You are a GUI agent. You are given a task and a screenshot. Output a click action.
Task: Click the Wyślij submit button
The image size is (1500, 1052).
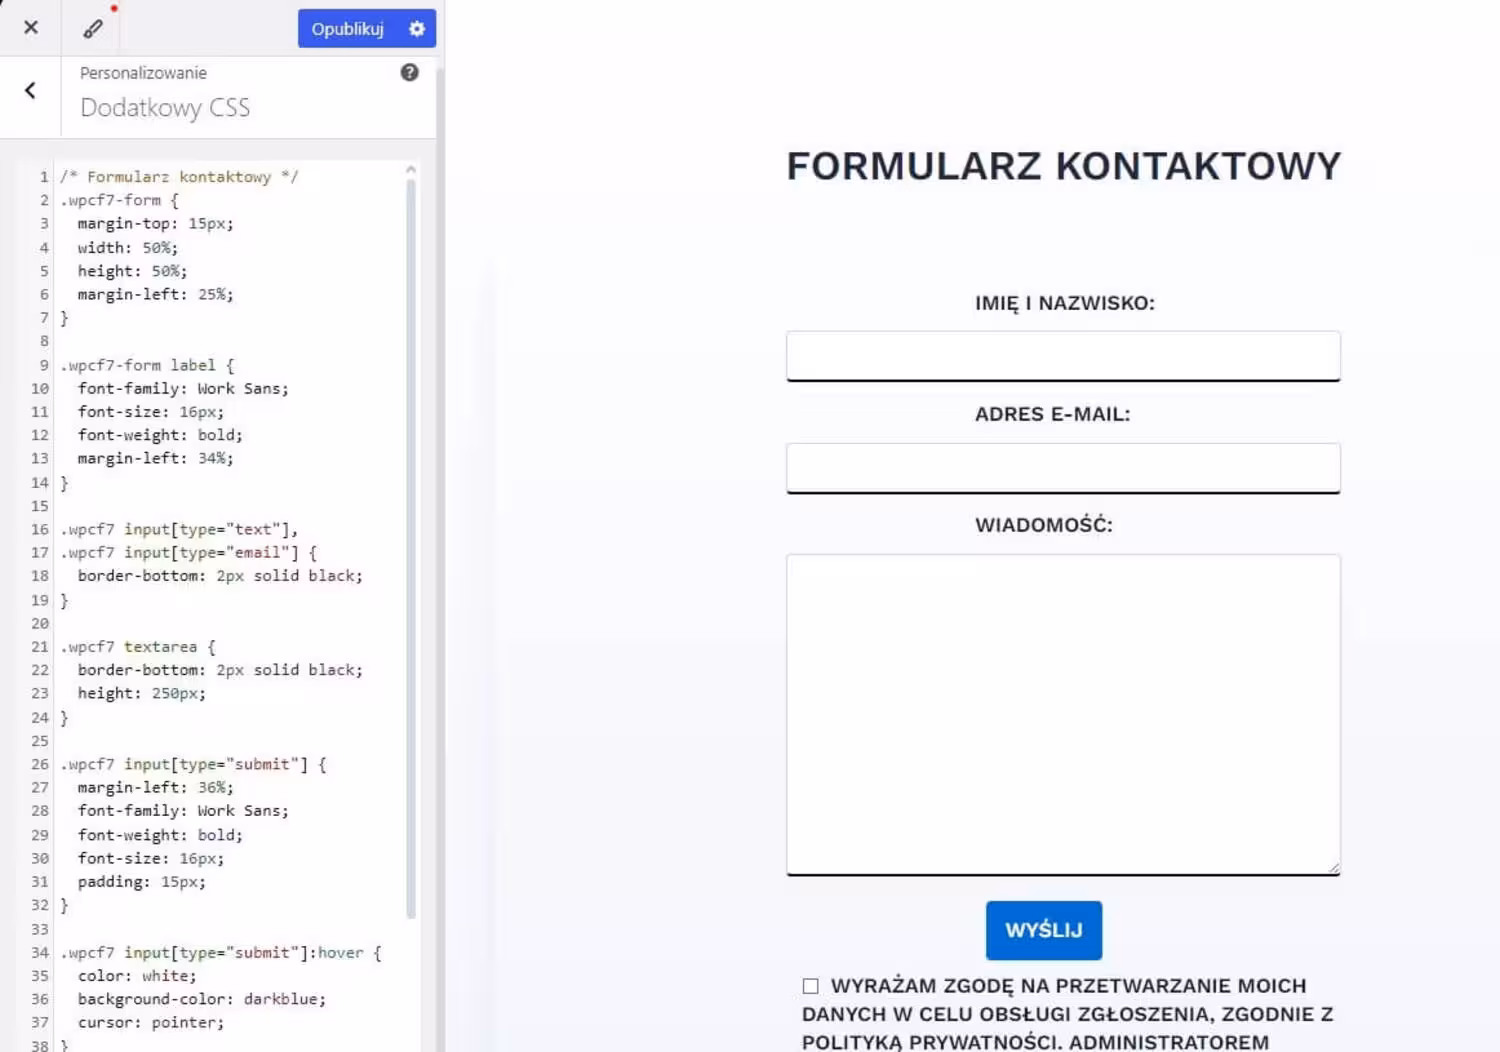[1044, 930]
